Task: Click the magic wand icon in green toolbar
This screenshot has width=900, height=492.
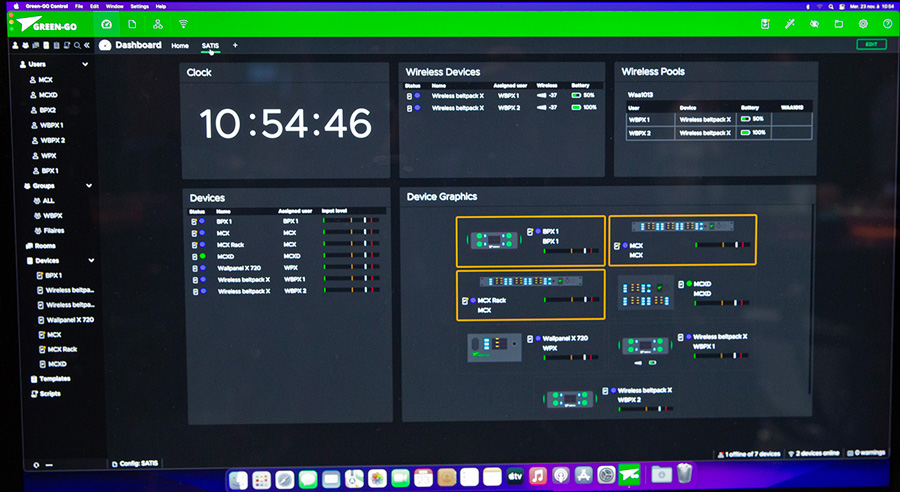Action: (790, 24)
